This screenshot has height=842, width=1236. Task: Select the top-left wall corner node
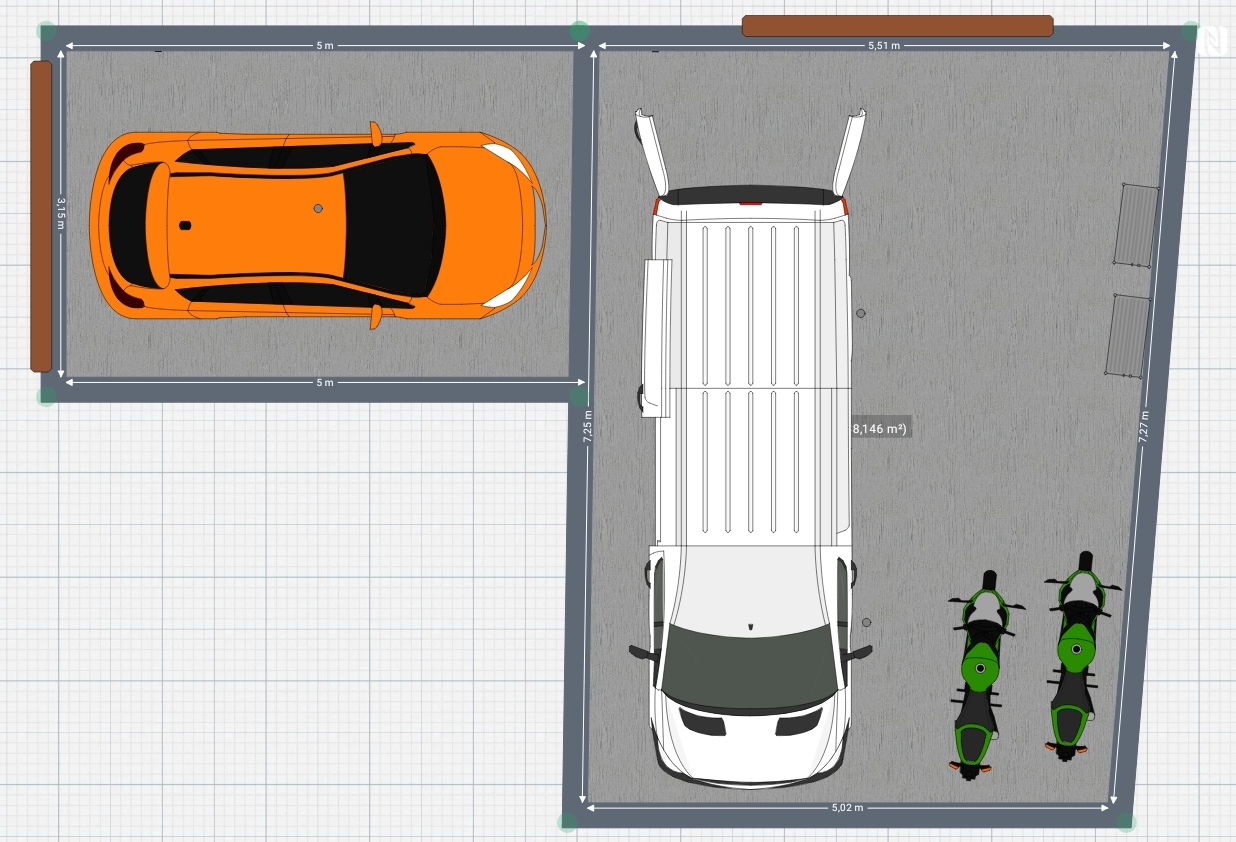click(x=47, y=31)
